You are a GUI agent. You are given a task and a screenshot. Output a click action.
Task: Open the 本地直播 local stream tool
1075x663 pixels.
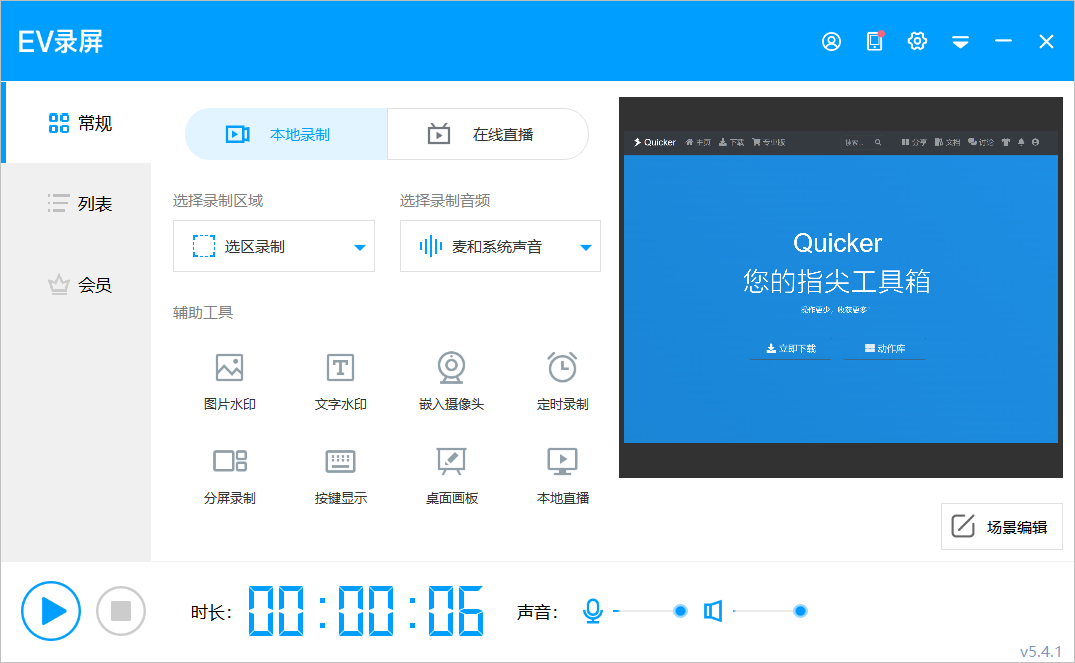coord(563,476)
